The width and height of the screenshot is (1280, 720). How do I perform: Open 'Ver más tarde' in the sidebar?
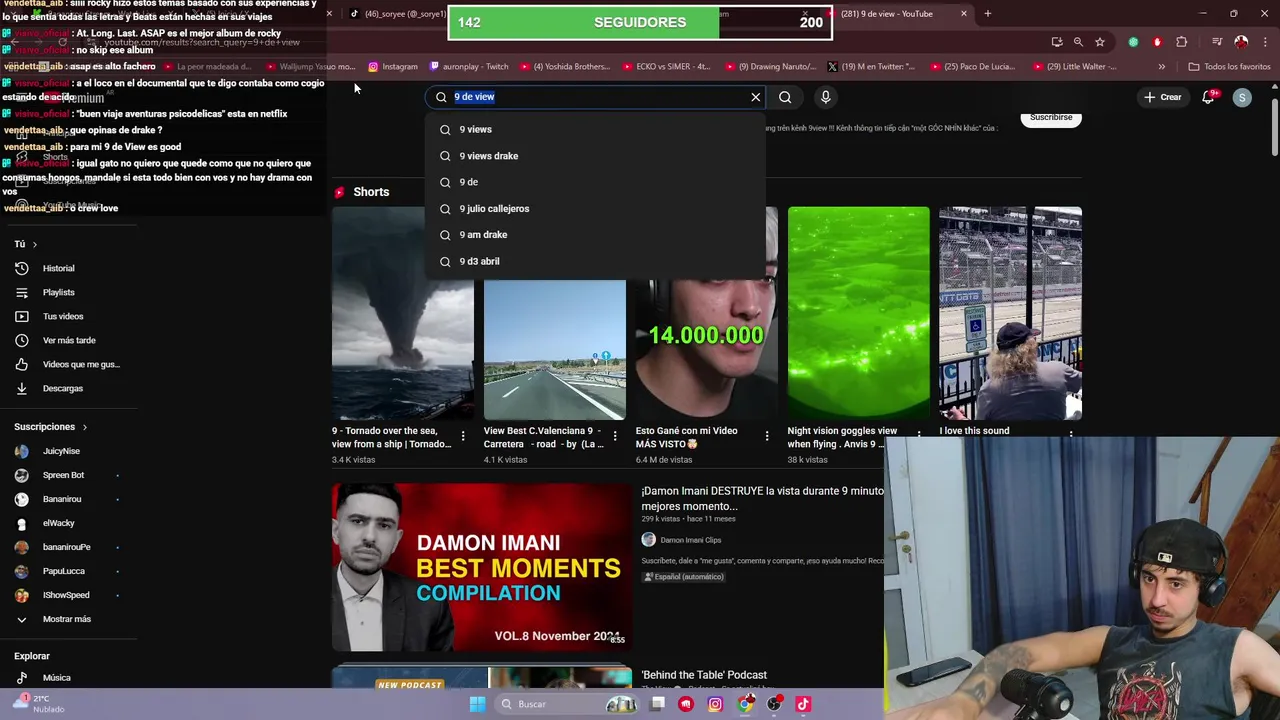67,340
